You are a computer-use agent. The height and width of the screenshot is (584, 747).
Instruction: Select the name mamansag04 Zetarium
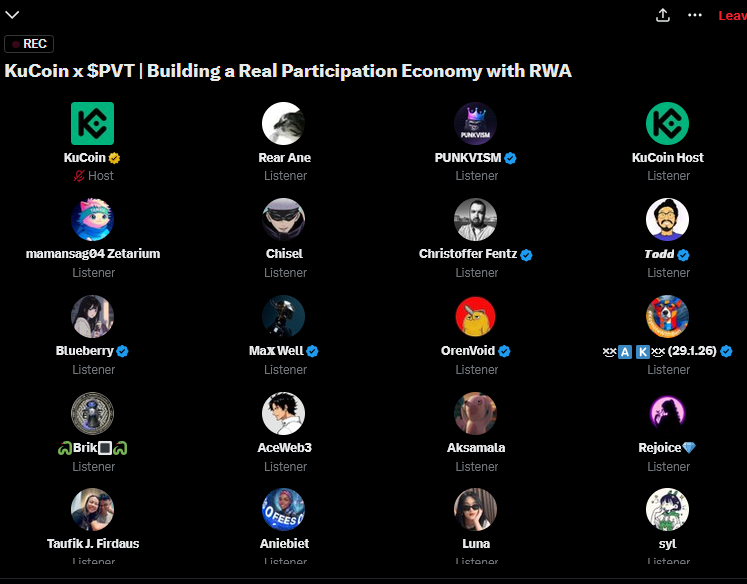pyautogui.click(x=93, y=254)
